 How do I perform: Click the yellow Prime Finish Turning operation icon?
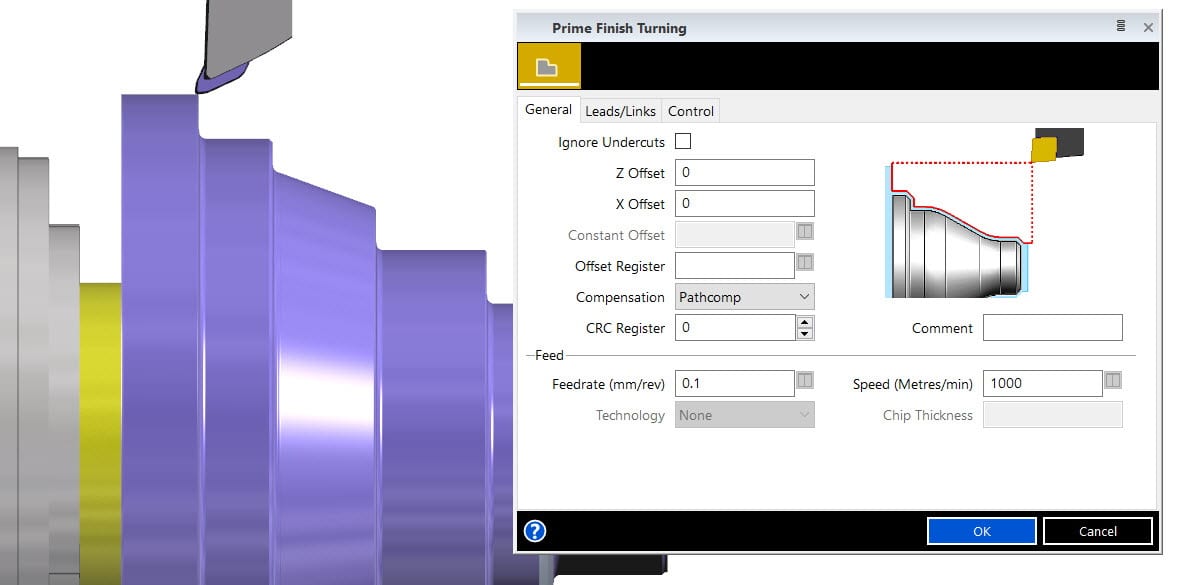pyautogui.click(x=548, y=66)
